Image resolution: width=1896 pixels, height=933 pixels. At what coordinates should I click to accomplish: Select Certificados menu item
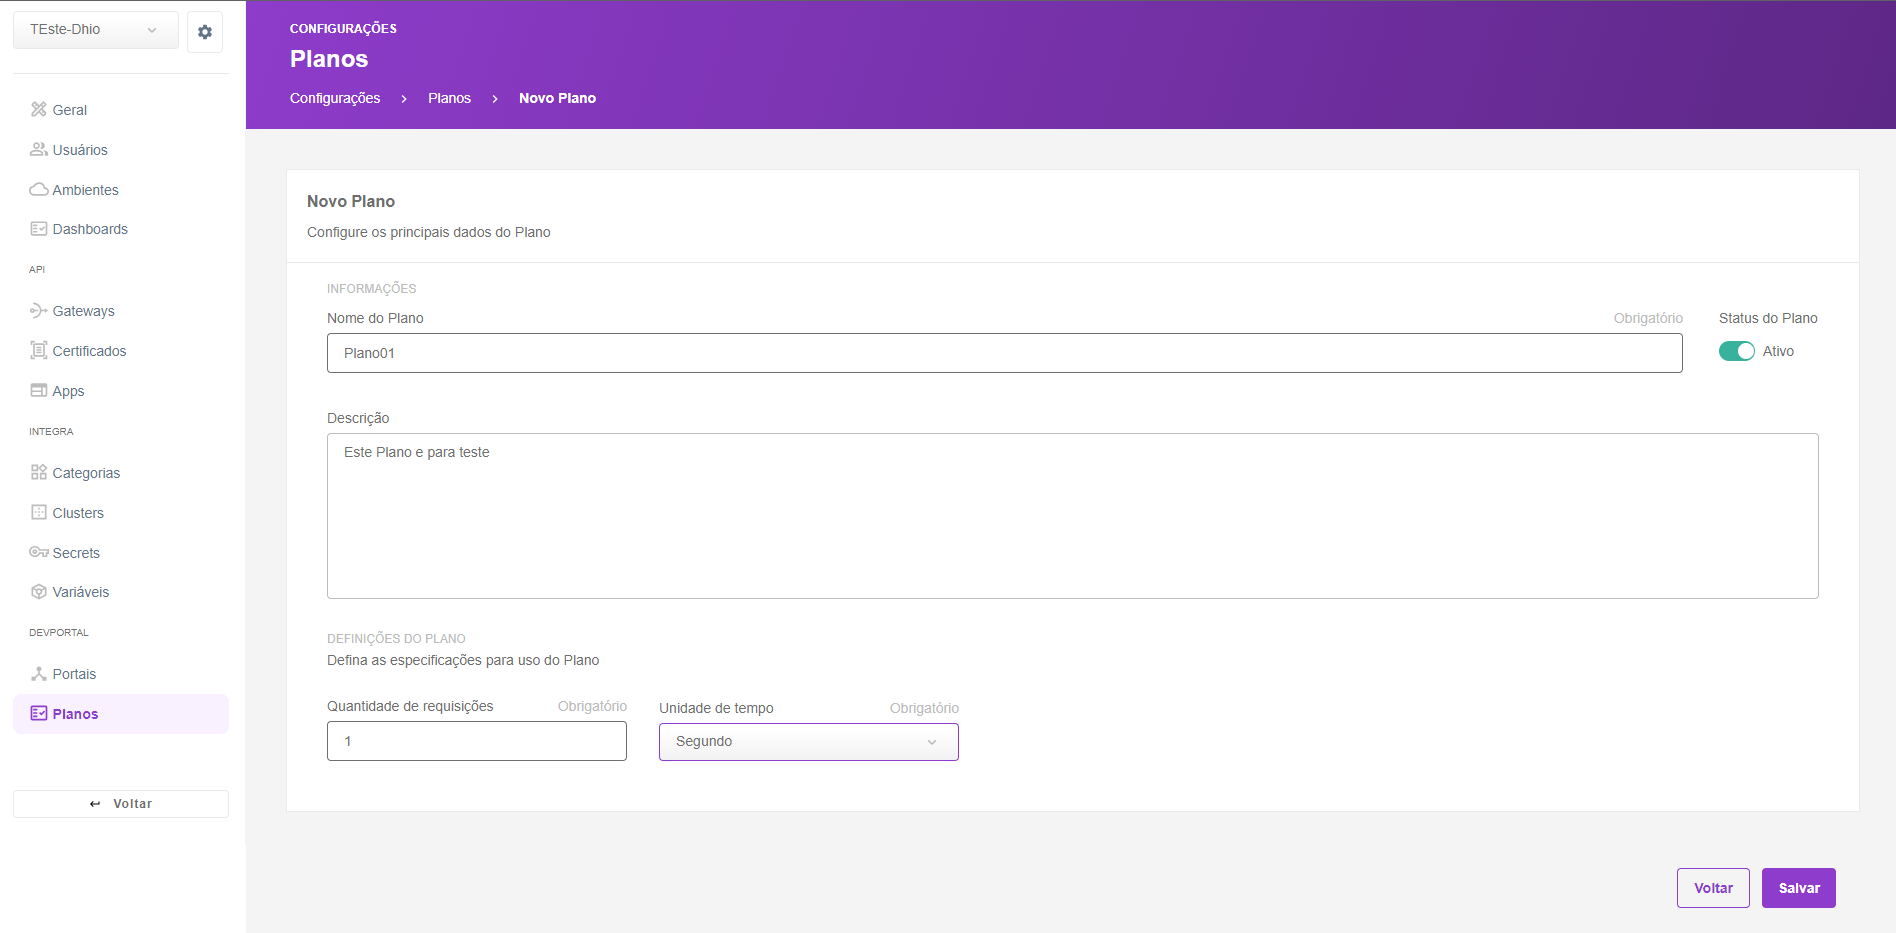[121, 351]
